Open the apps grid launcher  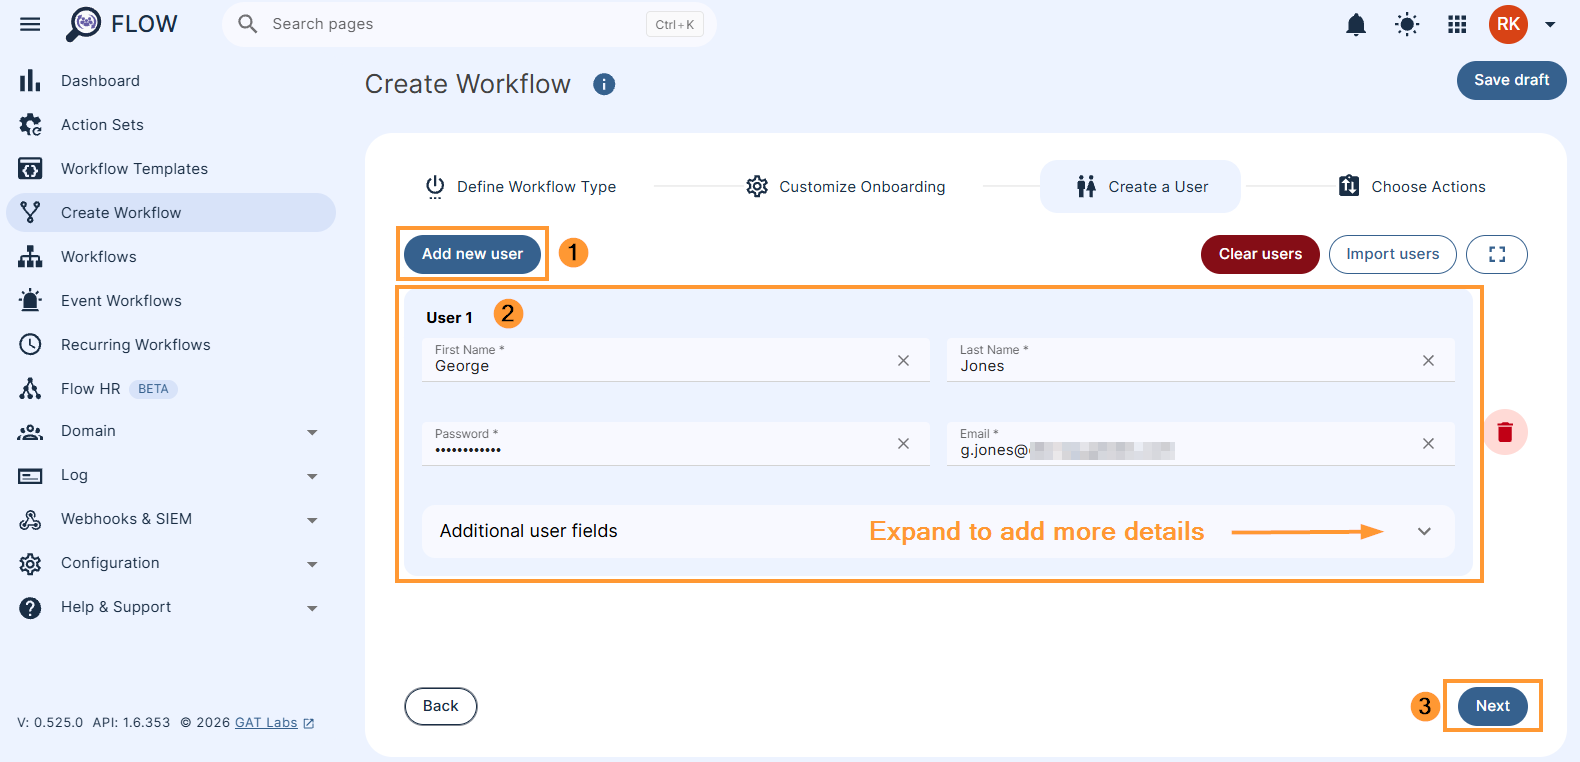pos(1457,24)
